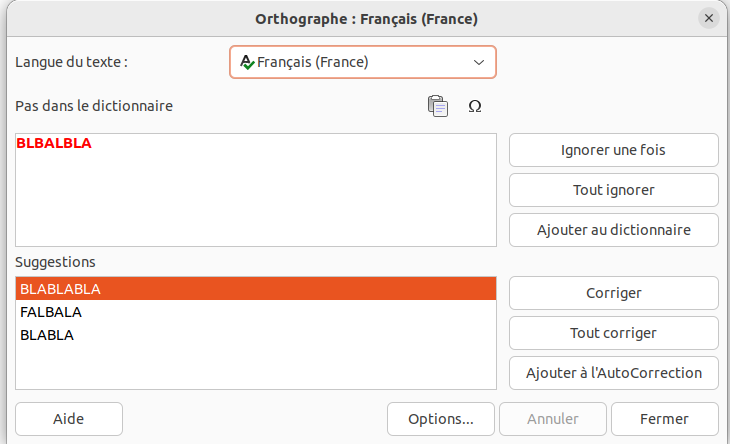Click Tout corriger button

[614, 333]
